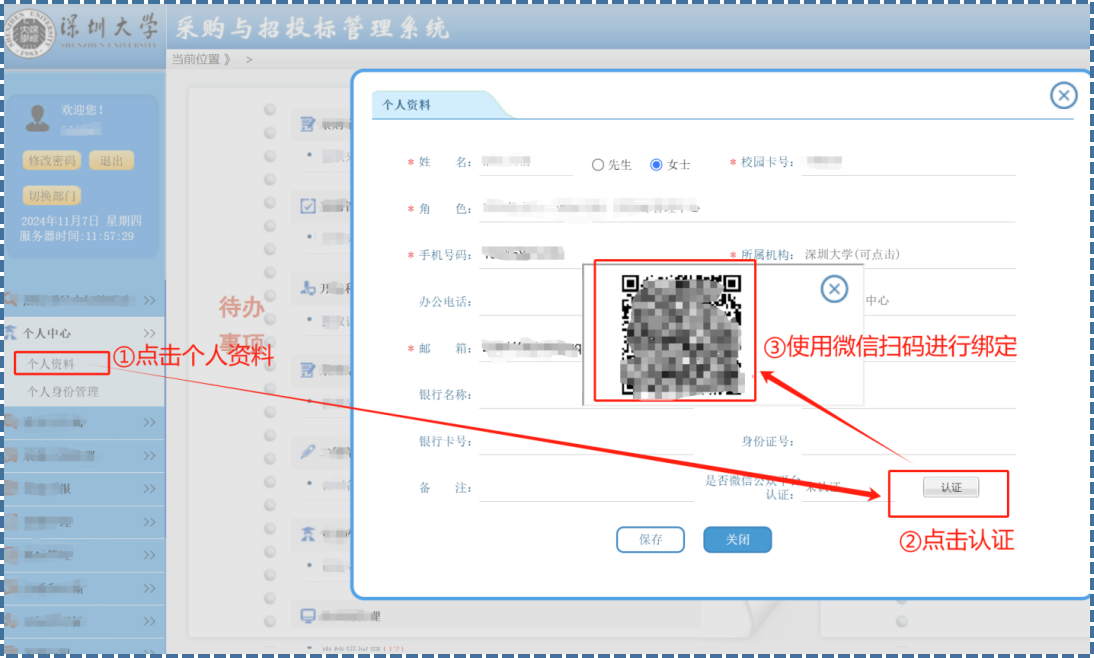Collapse the 个人中心 menu section
Screen dimensions: 1094x658
pyautogui.click(x=82, y=333)
